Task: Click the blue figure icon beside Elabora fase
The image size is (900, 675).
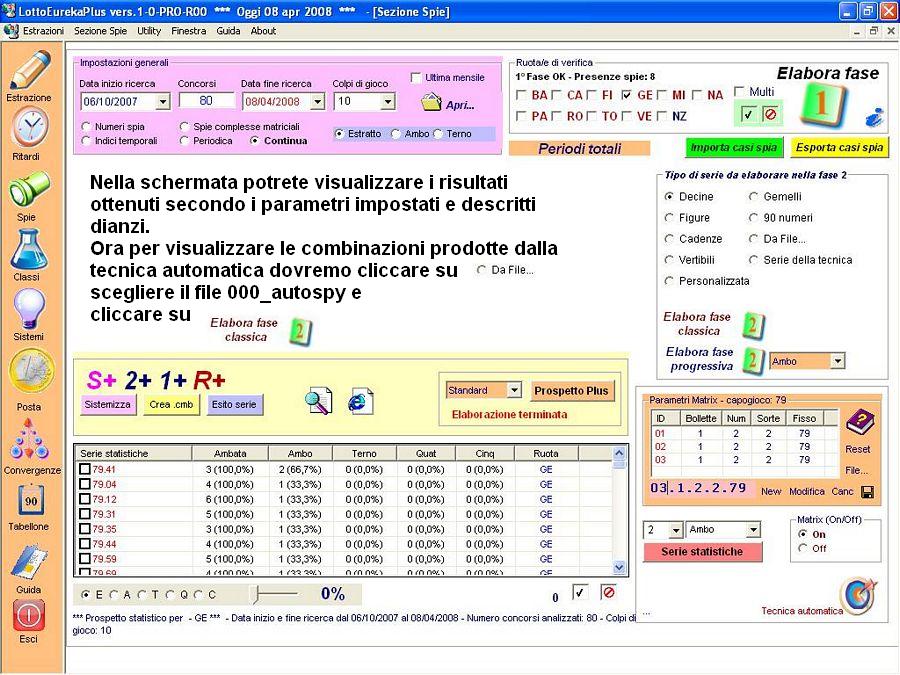Action: point(874,117)
